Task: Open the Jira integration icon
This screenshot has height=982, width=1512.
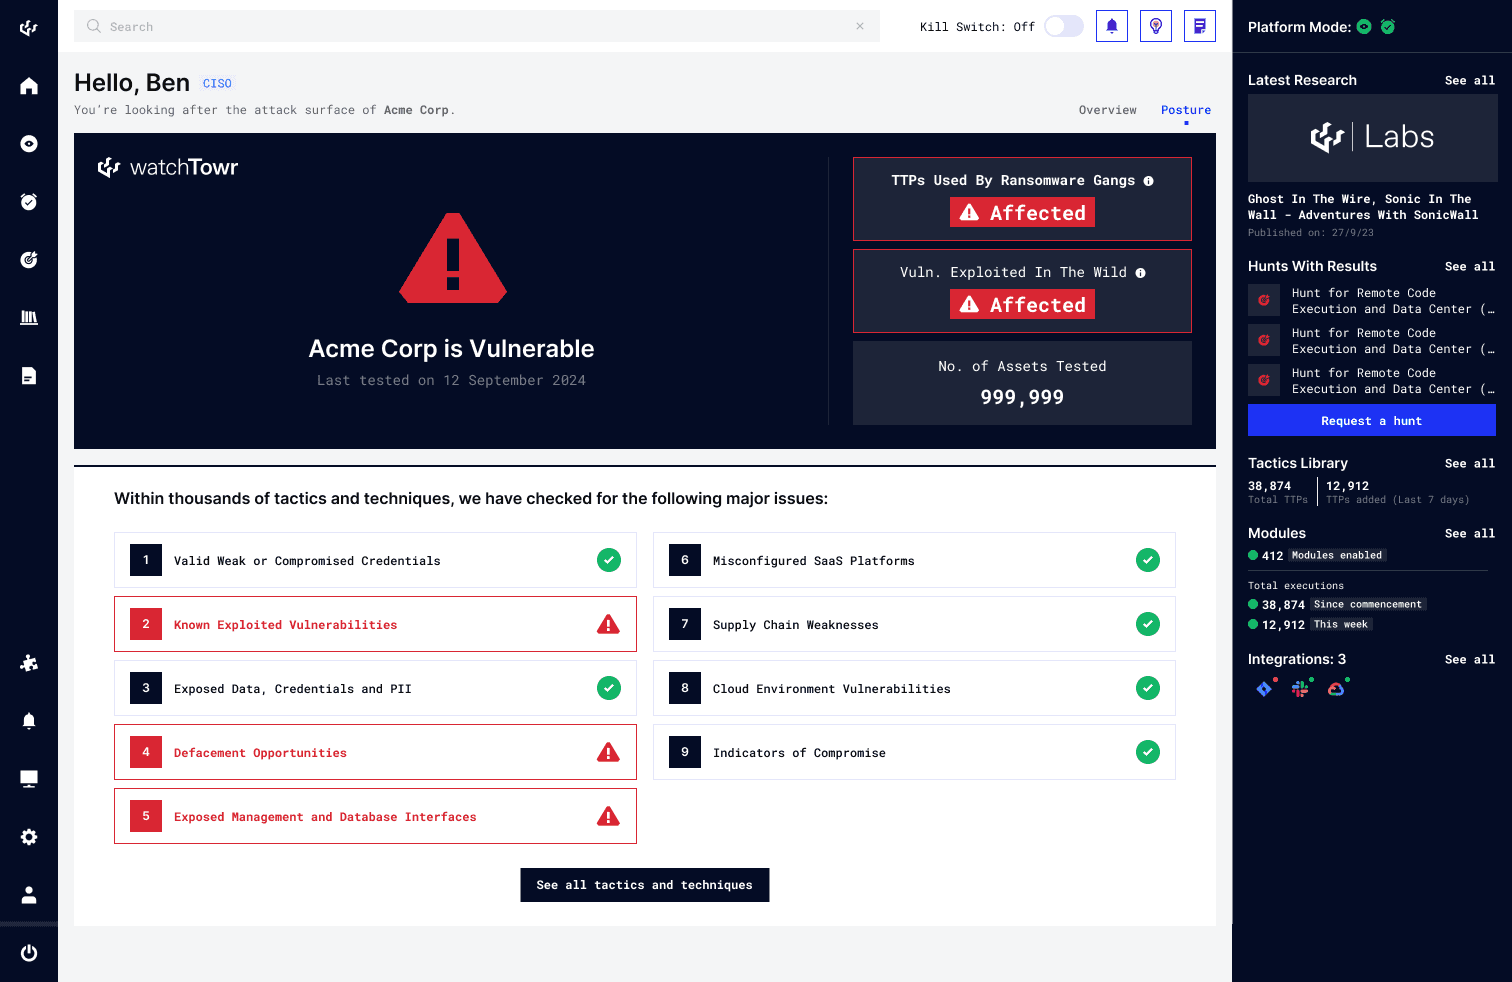Action: coord(1264,688)
